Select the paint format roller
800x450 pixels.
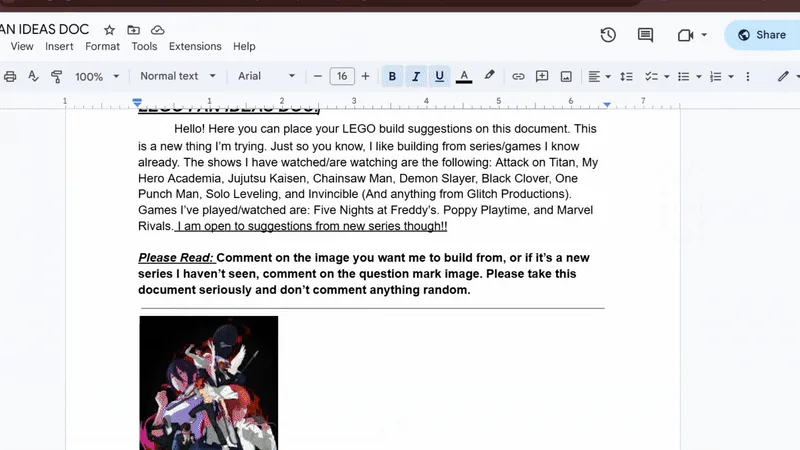pyautogui.click(x=57, y=77)
